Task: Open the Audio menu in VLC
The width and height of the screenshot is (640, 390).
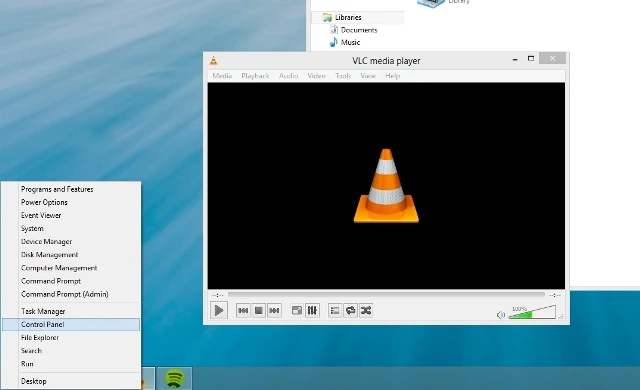Action: (289, 76)
